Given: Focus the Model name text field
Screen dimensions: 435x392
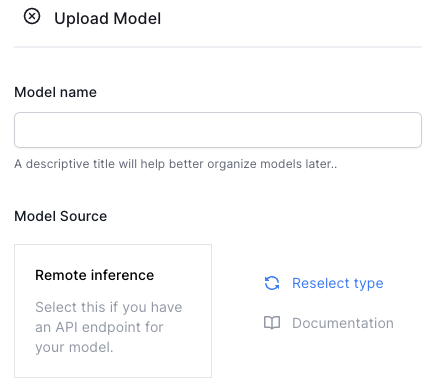Looking at the screenshot, I should [218, 130].
